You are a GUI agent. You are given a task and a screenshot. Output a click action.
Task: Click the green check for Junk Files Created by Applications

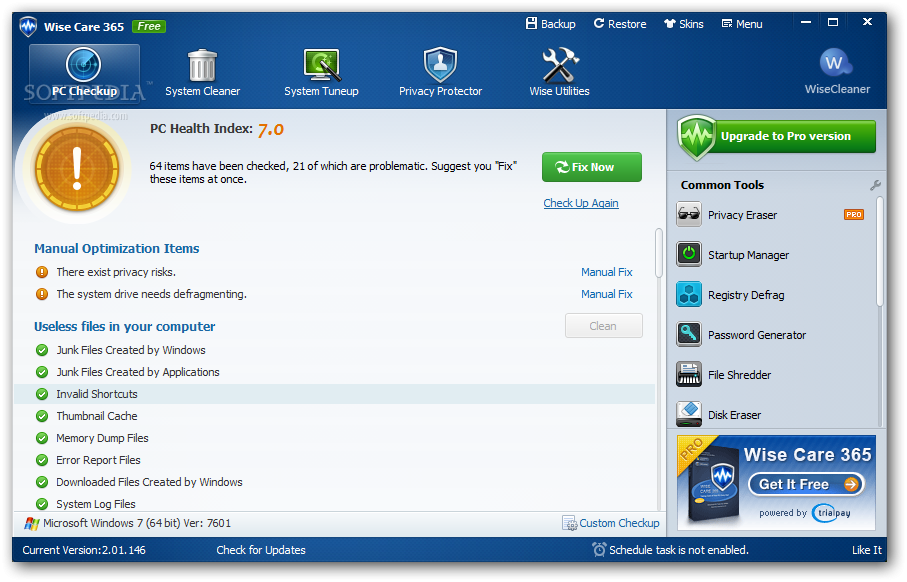[42, 372]
